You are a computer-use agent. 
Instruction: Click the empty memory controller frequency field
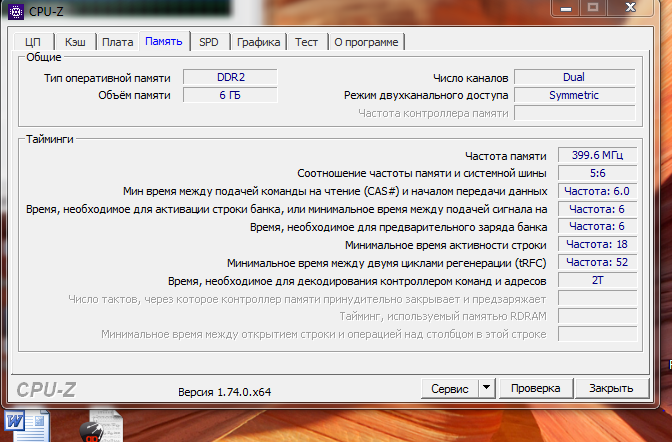[574, 113]
